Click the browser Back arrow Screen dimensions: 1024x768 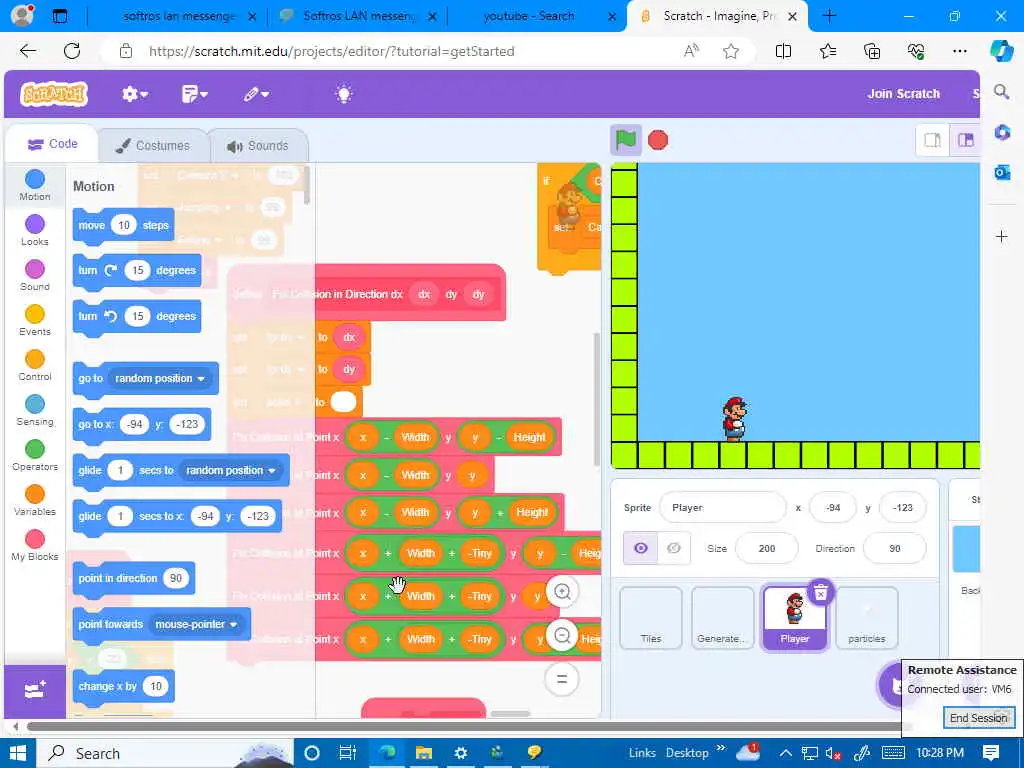(27, 51)
